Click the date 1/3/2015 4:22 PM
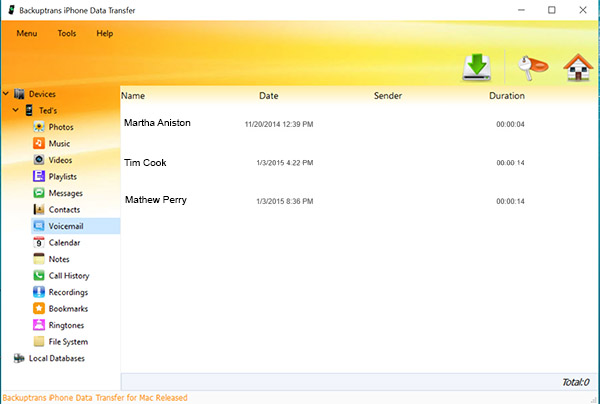Image resolution: width=600 pixels, height=404 pixels. 285,163
